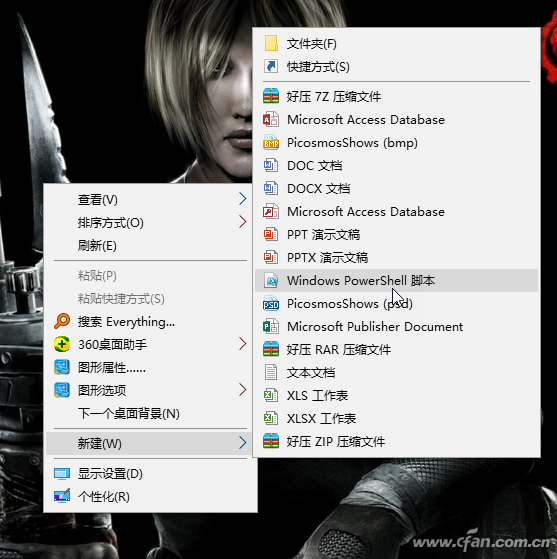Click the Word icon beside DOC 文档

271,165
